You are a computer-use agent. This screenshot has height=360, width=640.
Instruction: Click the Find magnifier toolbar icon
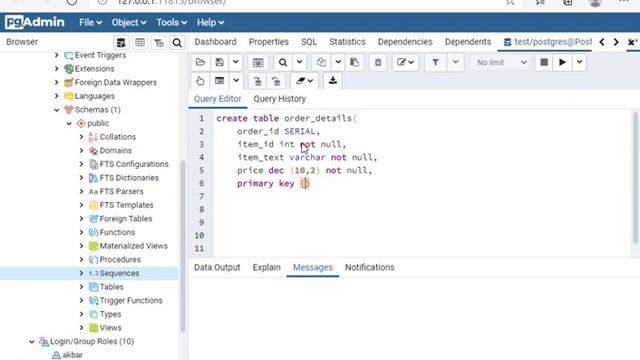(x=282, y=62)
